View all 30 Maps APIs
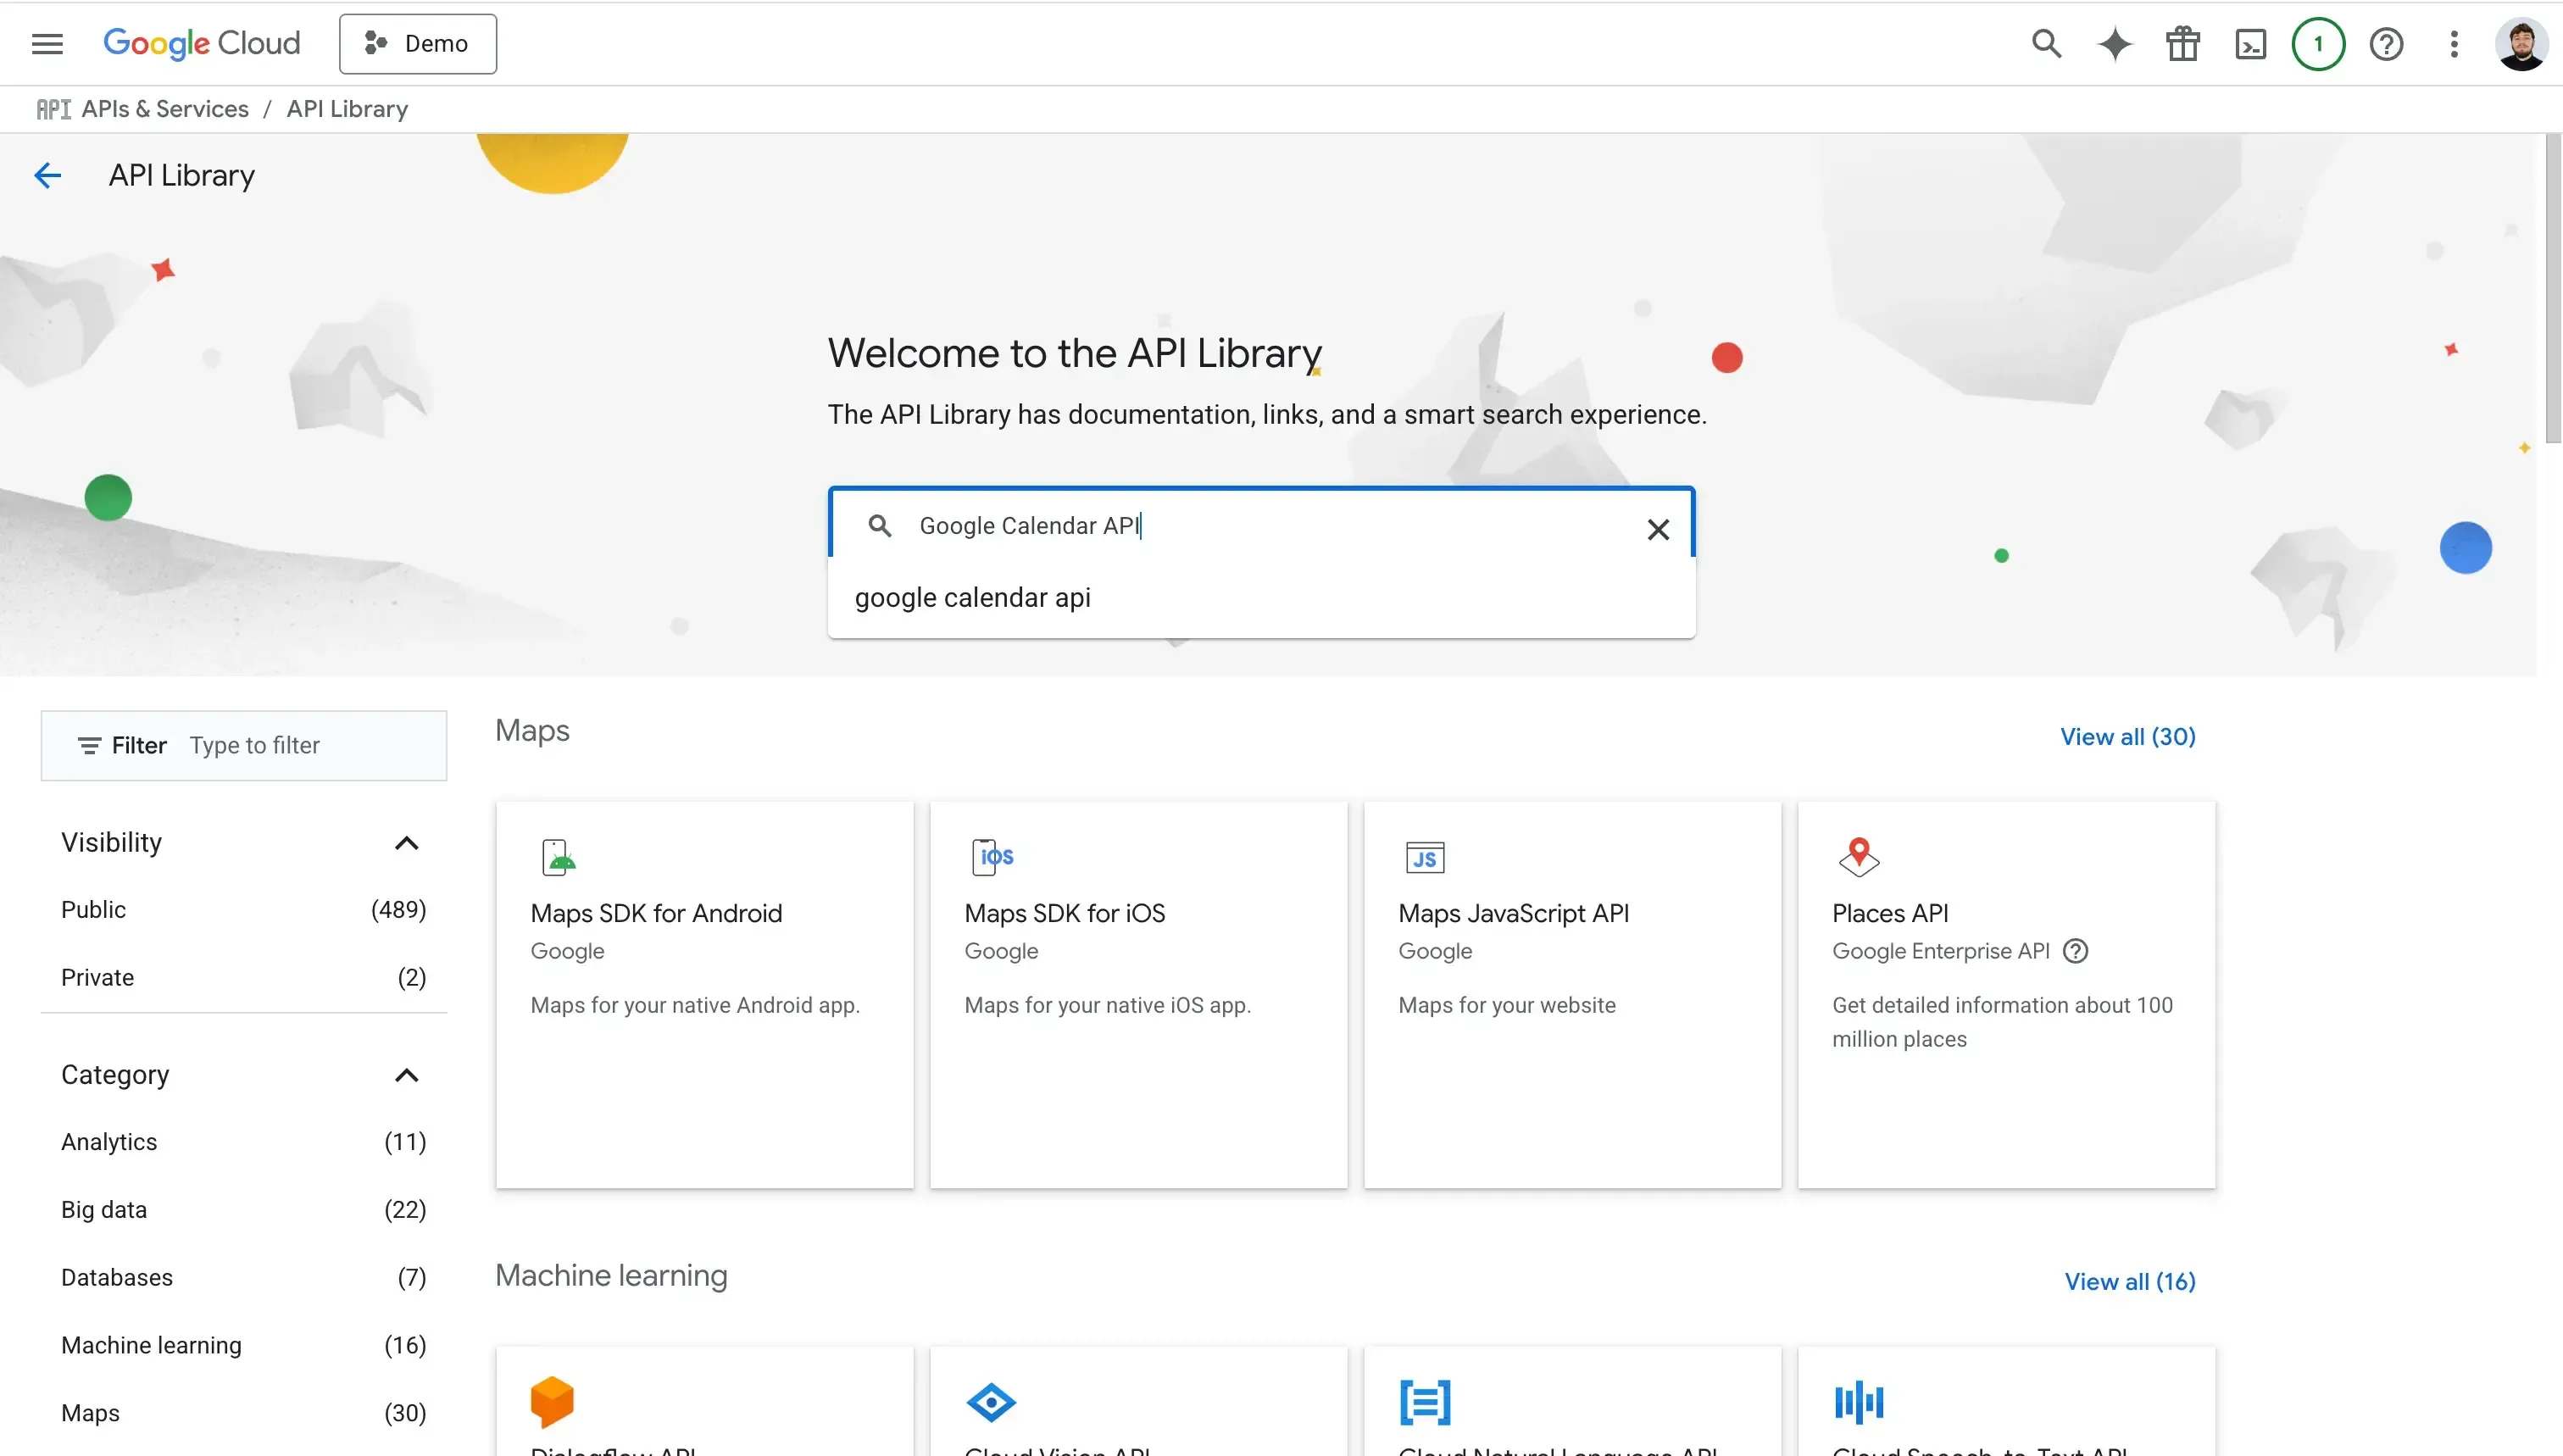The width and height of the screenshot is (2563, 1456). 2127,737
